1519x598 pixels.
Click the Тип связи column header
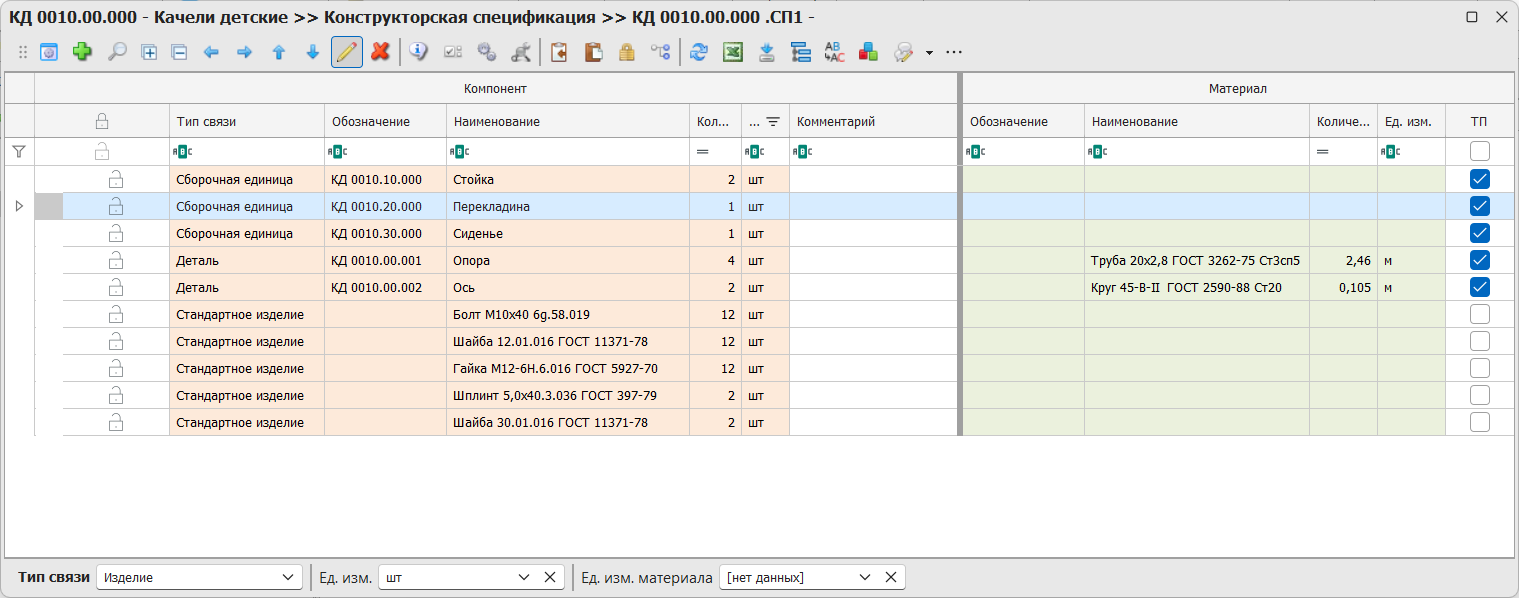(x=246, y=122)
